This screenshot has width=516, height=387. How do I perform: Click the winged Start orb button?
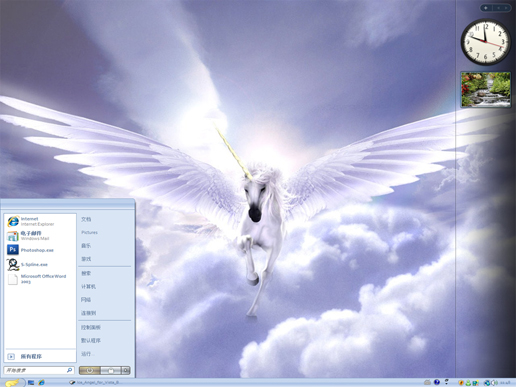(x=12, y=382)
